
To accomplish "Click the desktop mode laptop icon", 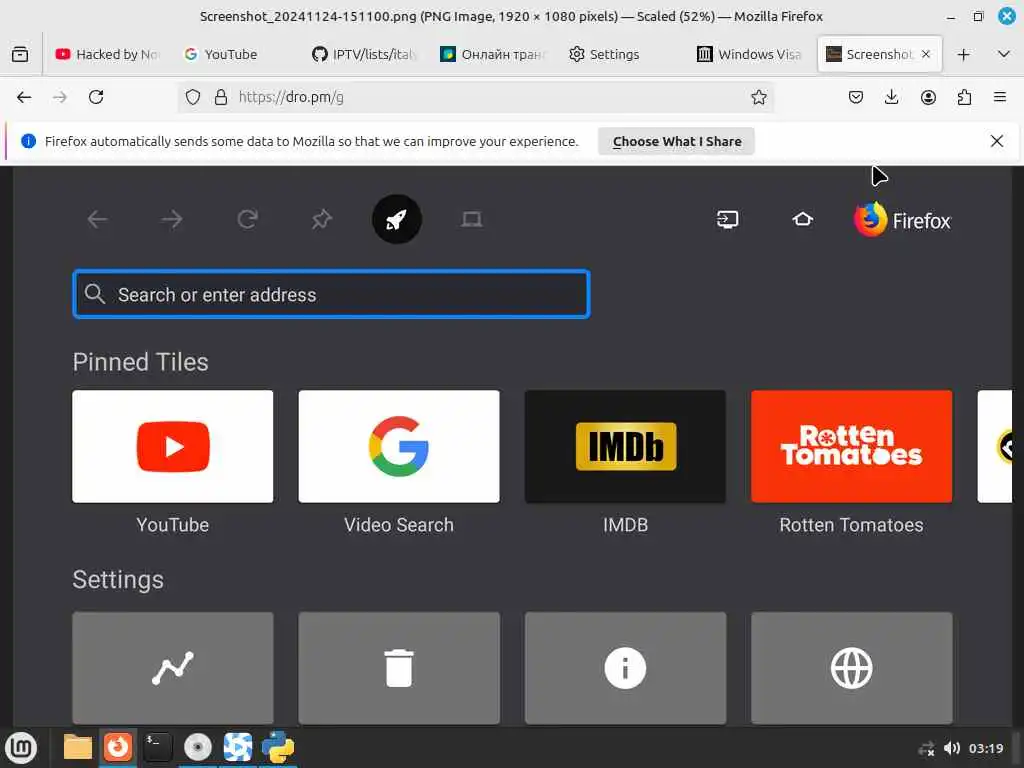I will [x=472, y=219].
